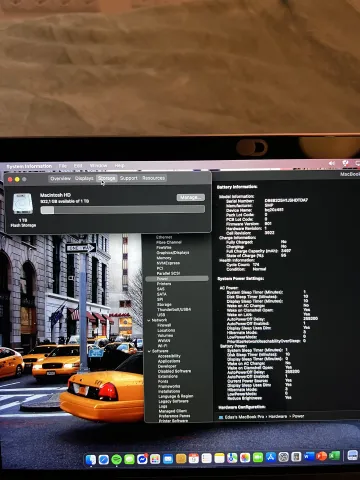This screenshot has width=360, height=480.
Task: Open Finder from the dock
Action: (91, 460)
